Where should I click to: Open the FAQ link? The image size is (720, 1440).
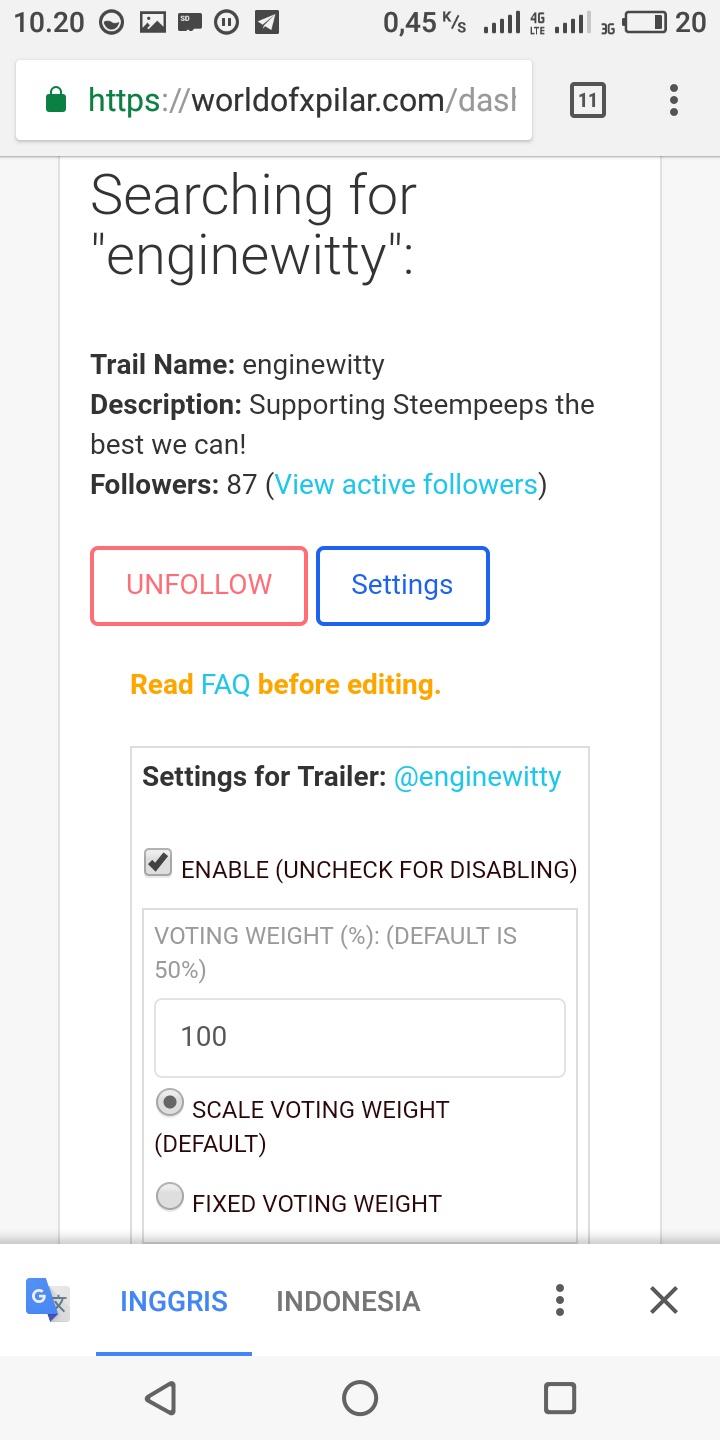click(225, 685)
